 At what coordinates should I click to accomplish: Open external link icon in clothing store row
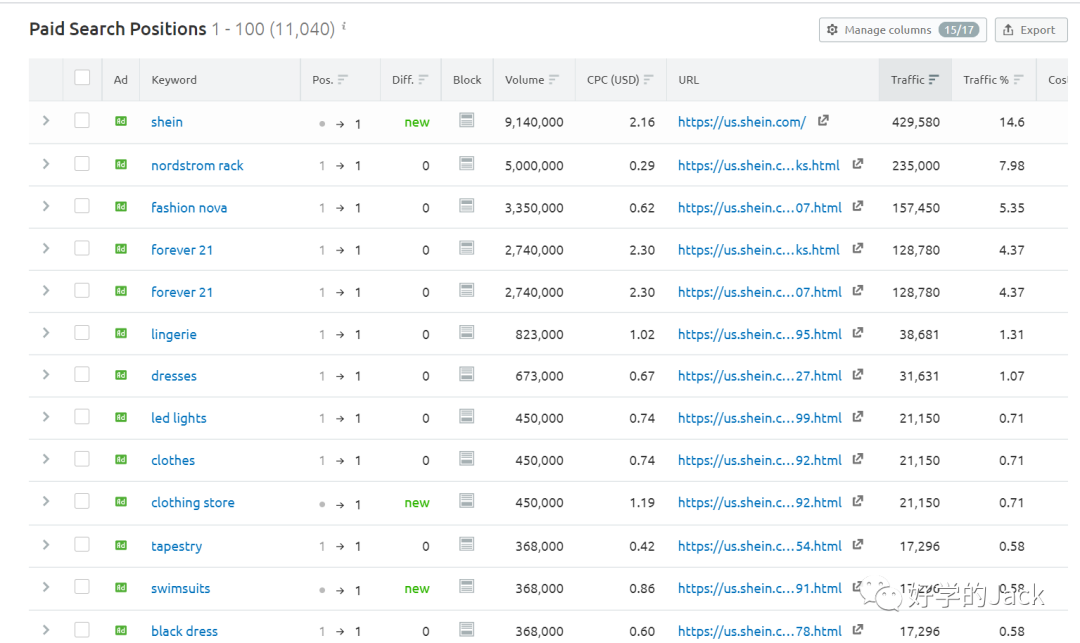[857, 501]
